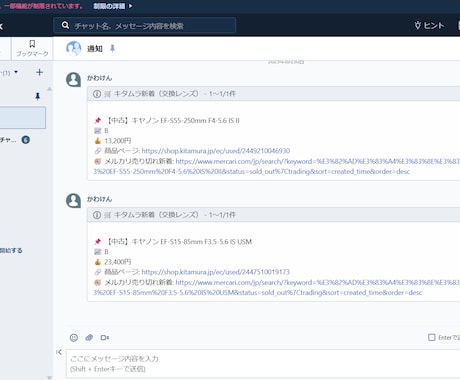Click the message input box

[263, 364]
